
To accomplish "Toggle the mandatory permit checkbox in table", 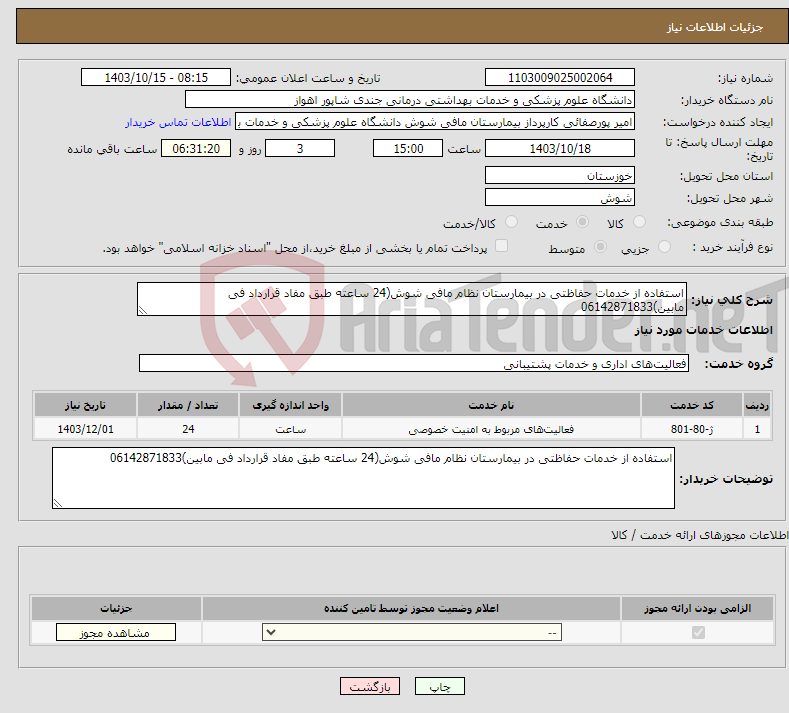I will pos(698,632).
